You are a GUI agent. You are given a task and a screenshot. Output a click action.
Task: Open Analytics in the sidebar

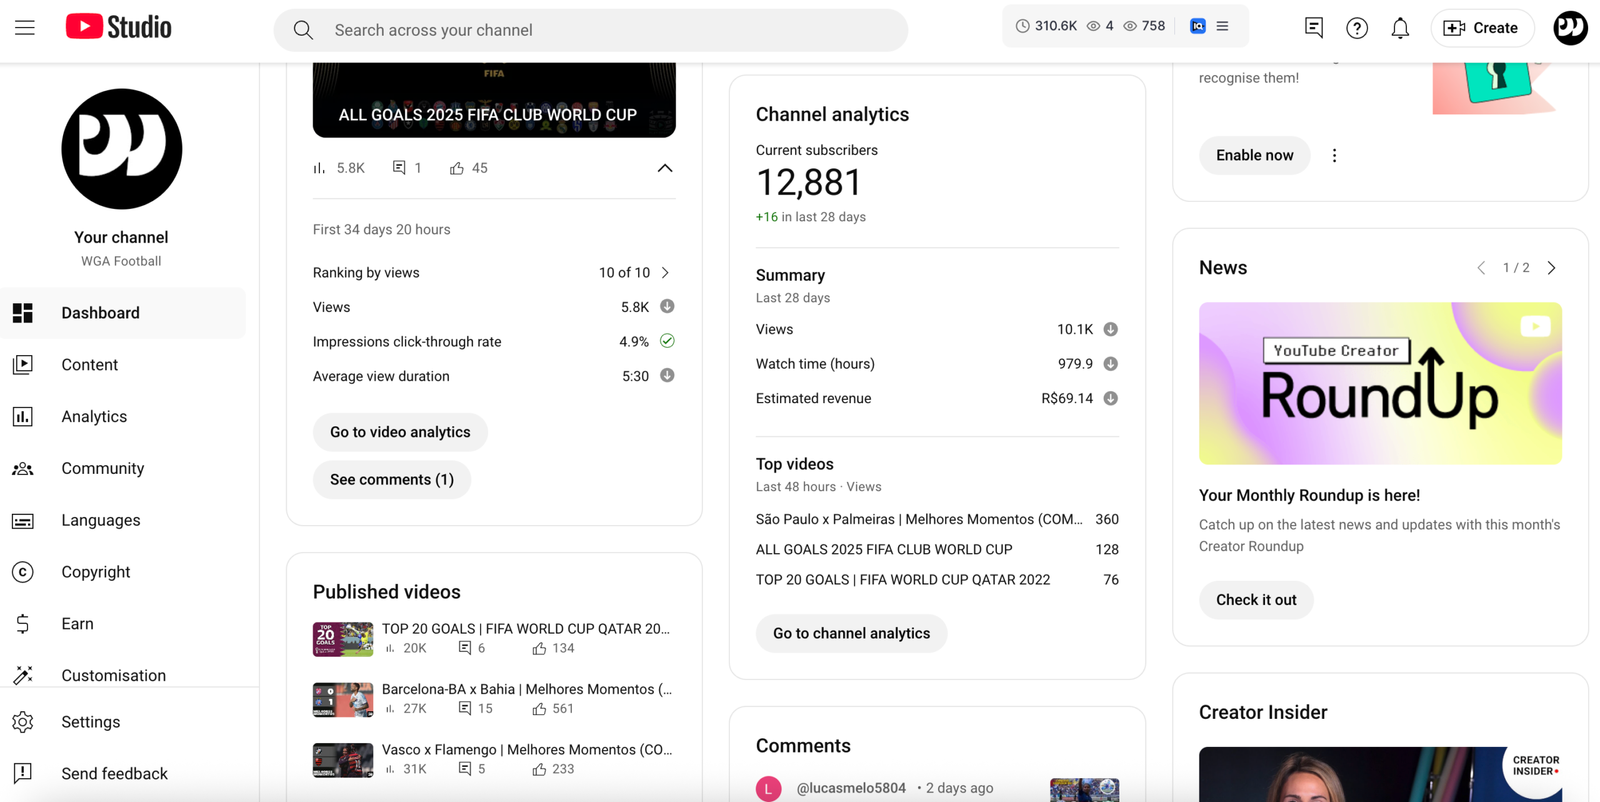click(94, 417)
